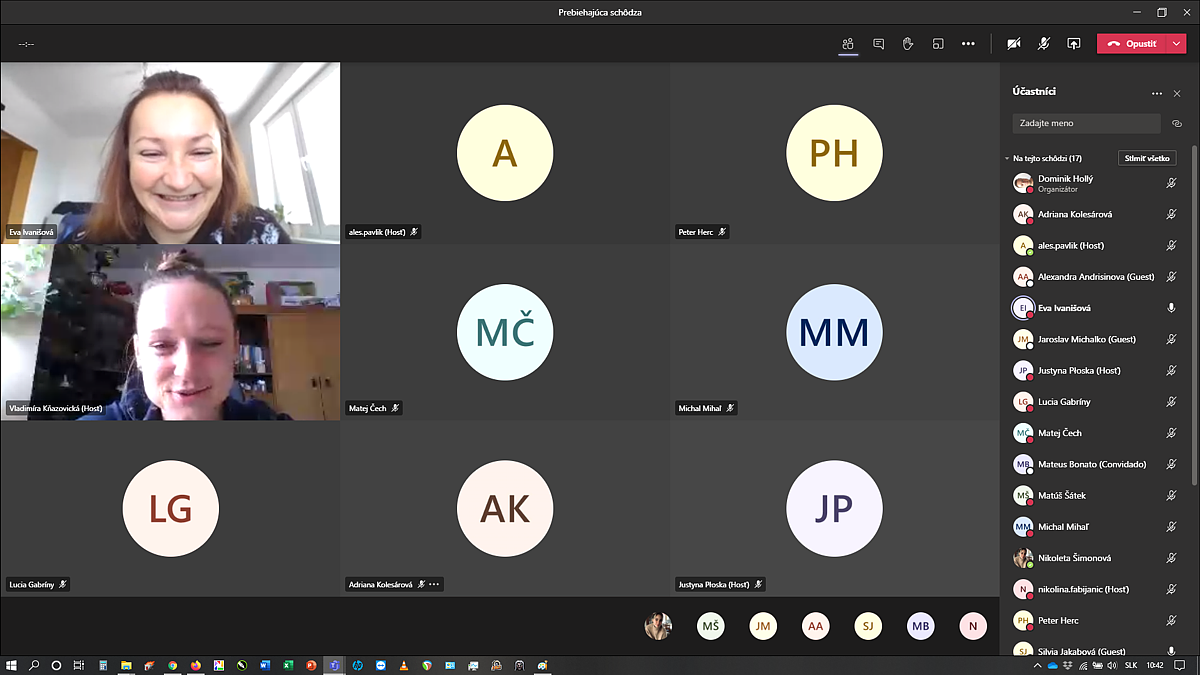Open more actions ellipsis in meeting toolbar
This screenshot has width=1200, height=675.
pyautogui.click(x=968, y=44)
